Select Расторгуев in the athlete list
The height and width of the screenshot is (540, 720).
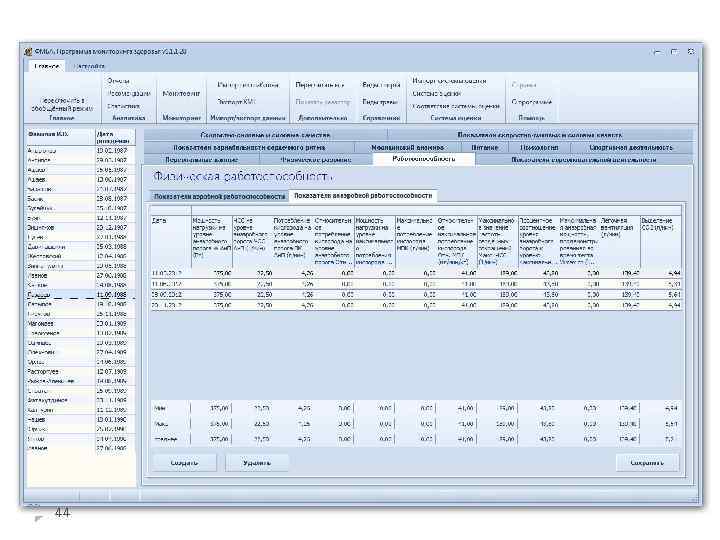point(80,371)
